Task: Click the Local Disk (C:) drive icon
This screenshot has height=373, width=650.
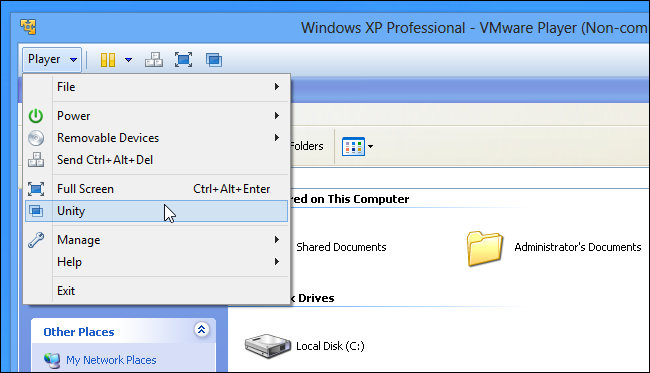Action: (x=267, y=346)
